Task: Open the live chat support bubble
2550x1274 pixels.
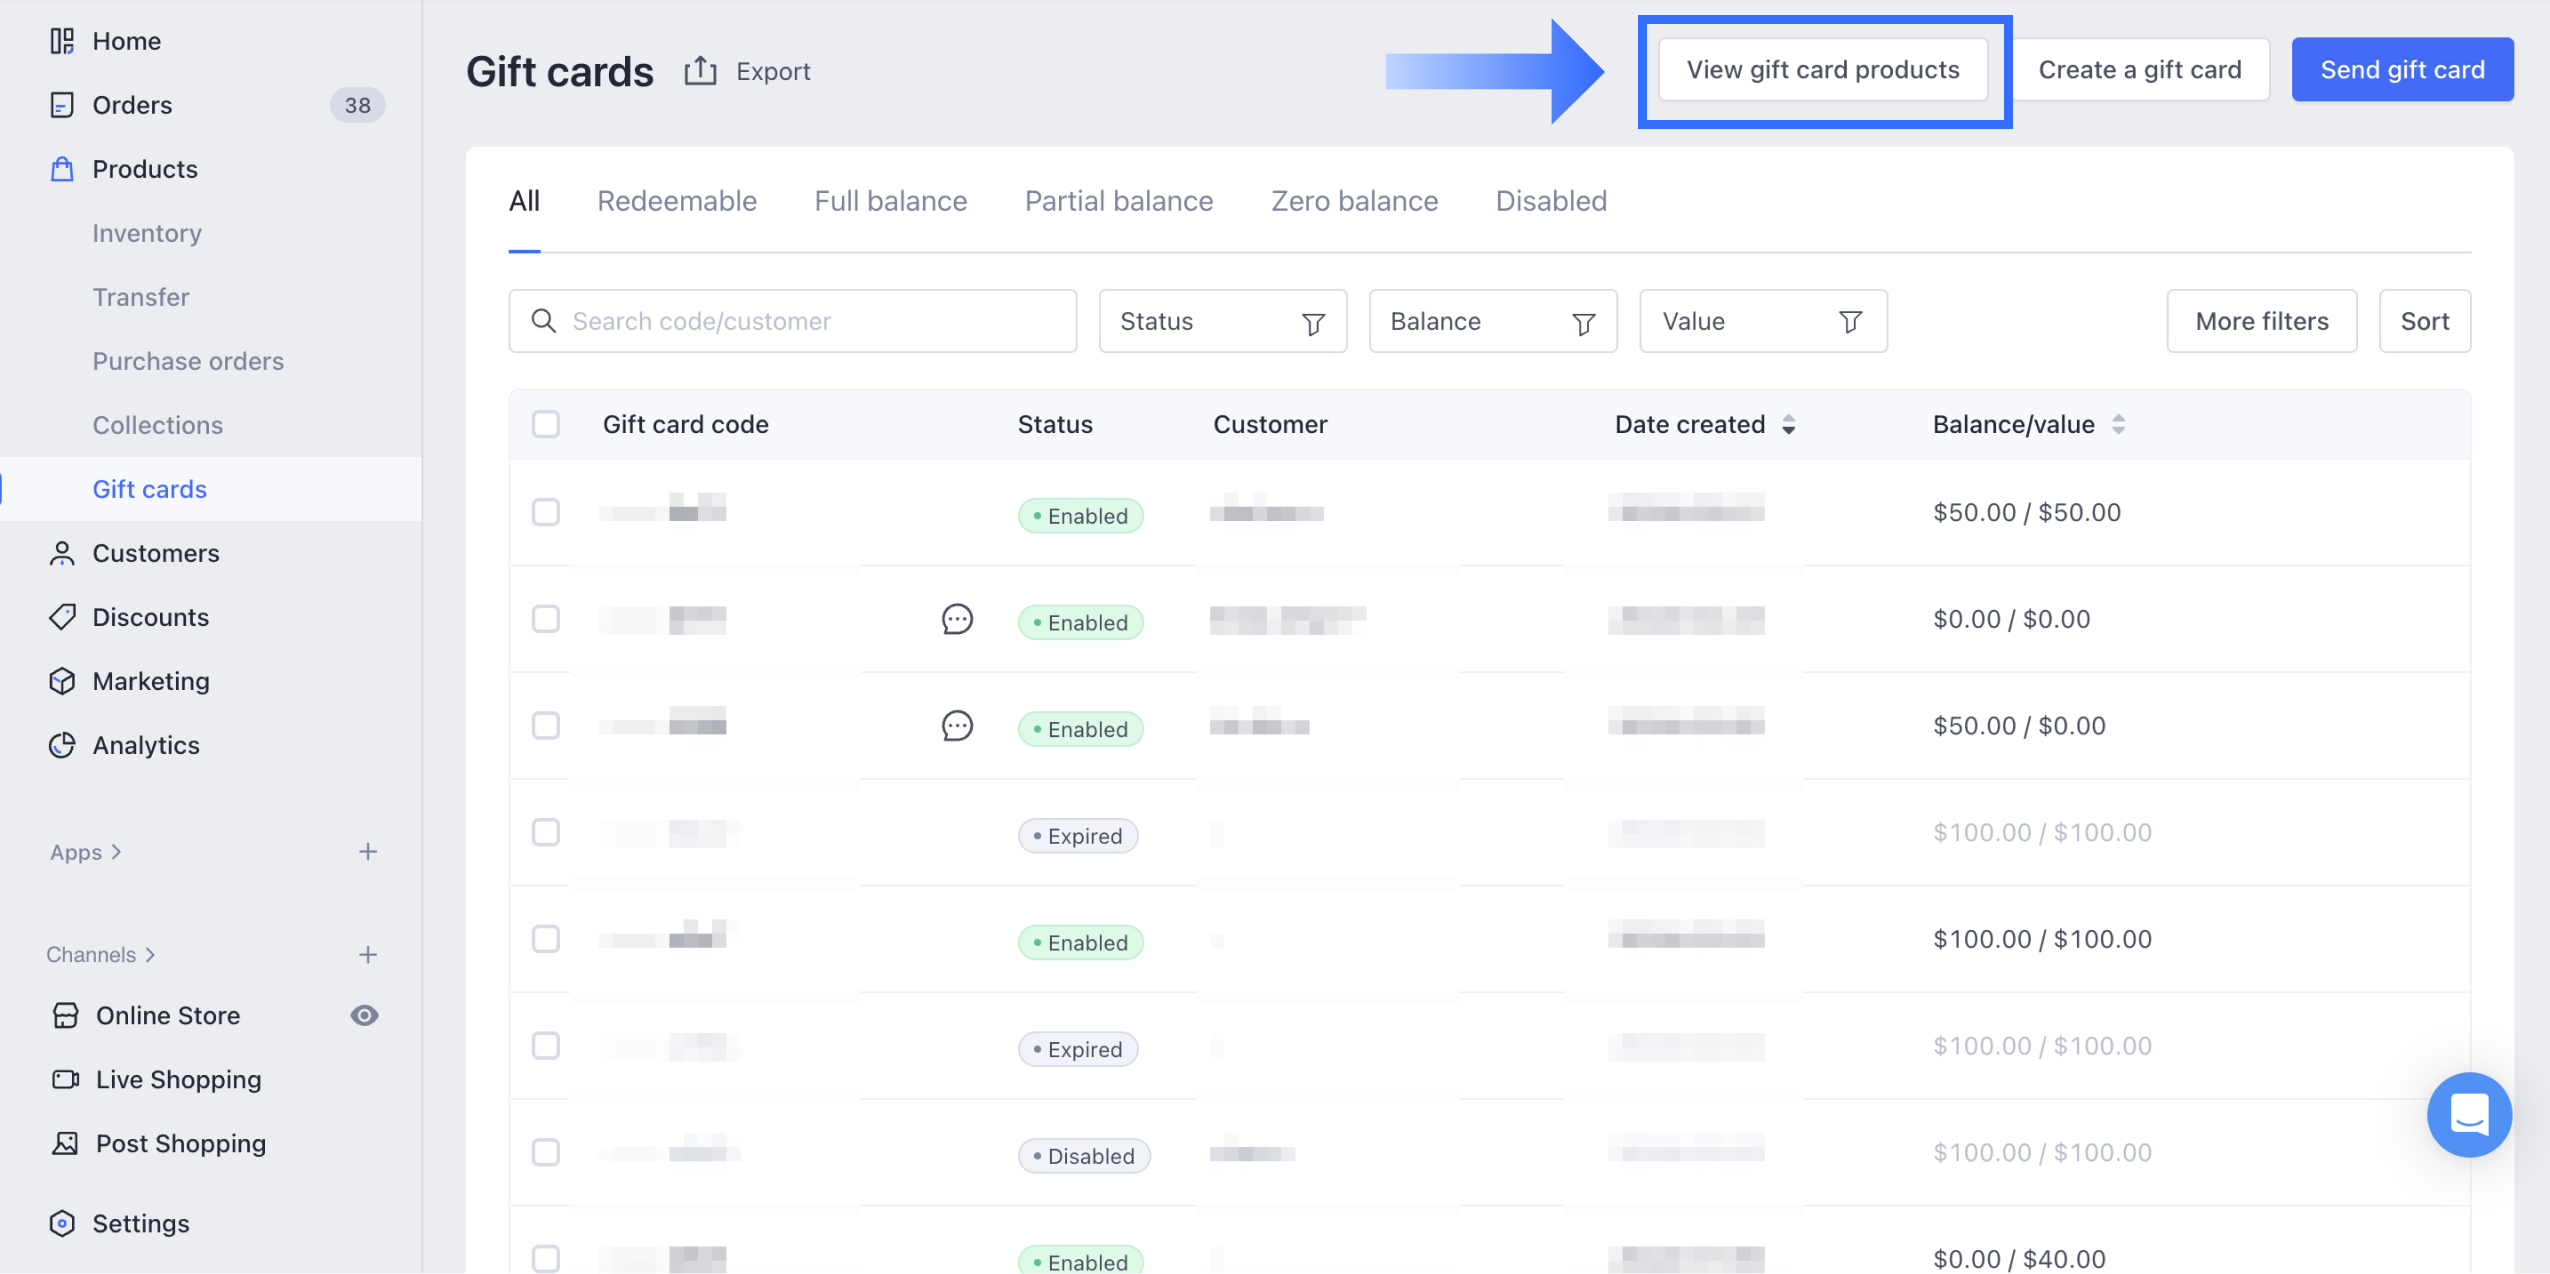Action: coord(2468,1114)
